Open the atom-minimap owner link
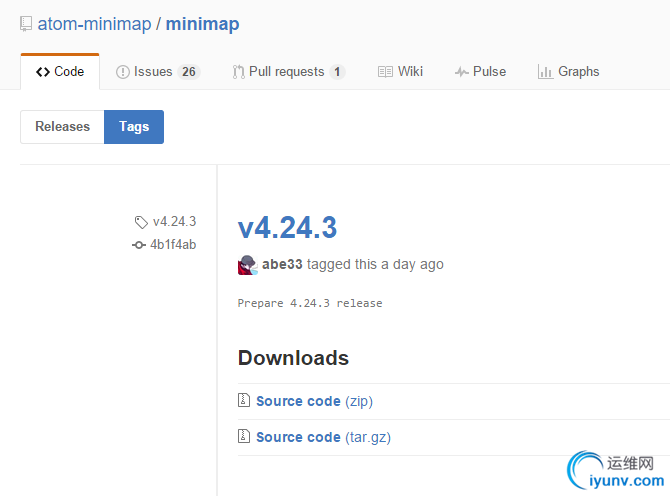This screenshot has height=497, width=670. pos(93,24)
